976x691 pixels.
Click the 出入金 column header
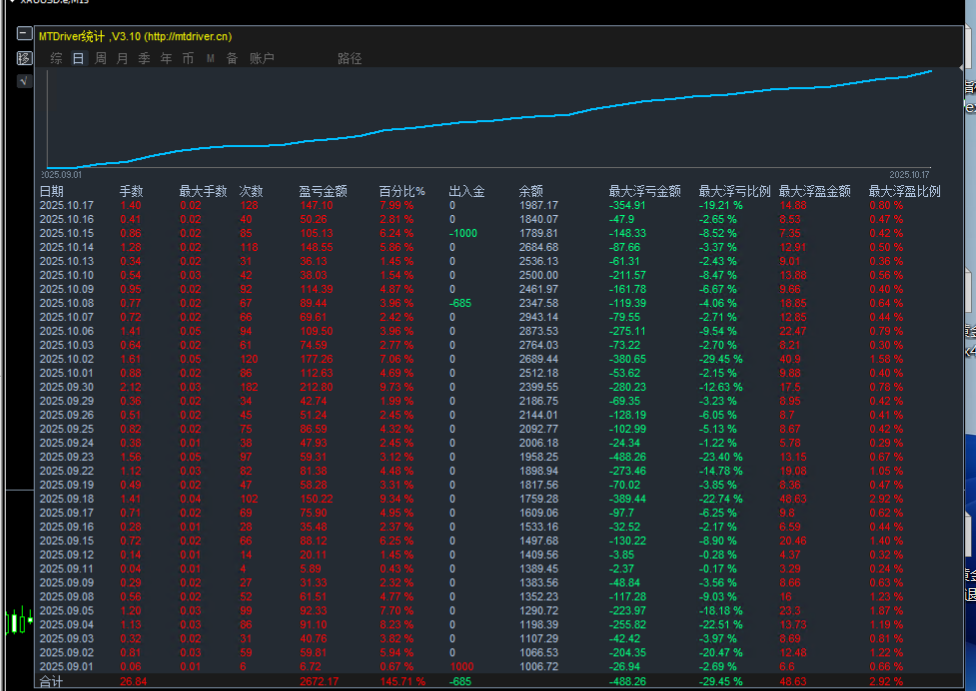(467, 191)
